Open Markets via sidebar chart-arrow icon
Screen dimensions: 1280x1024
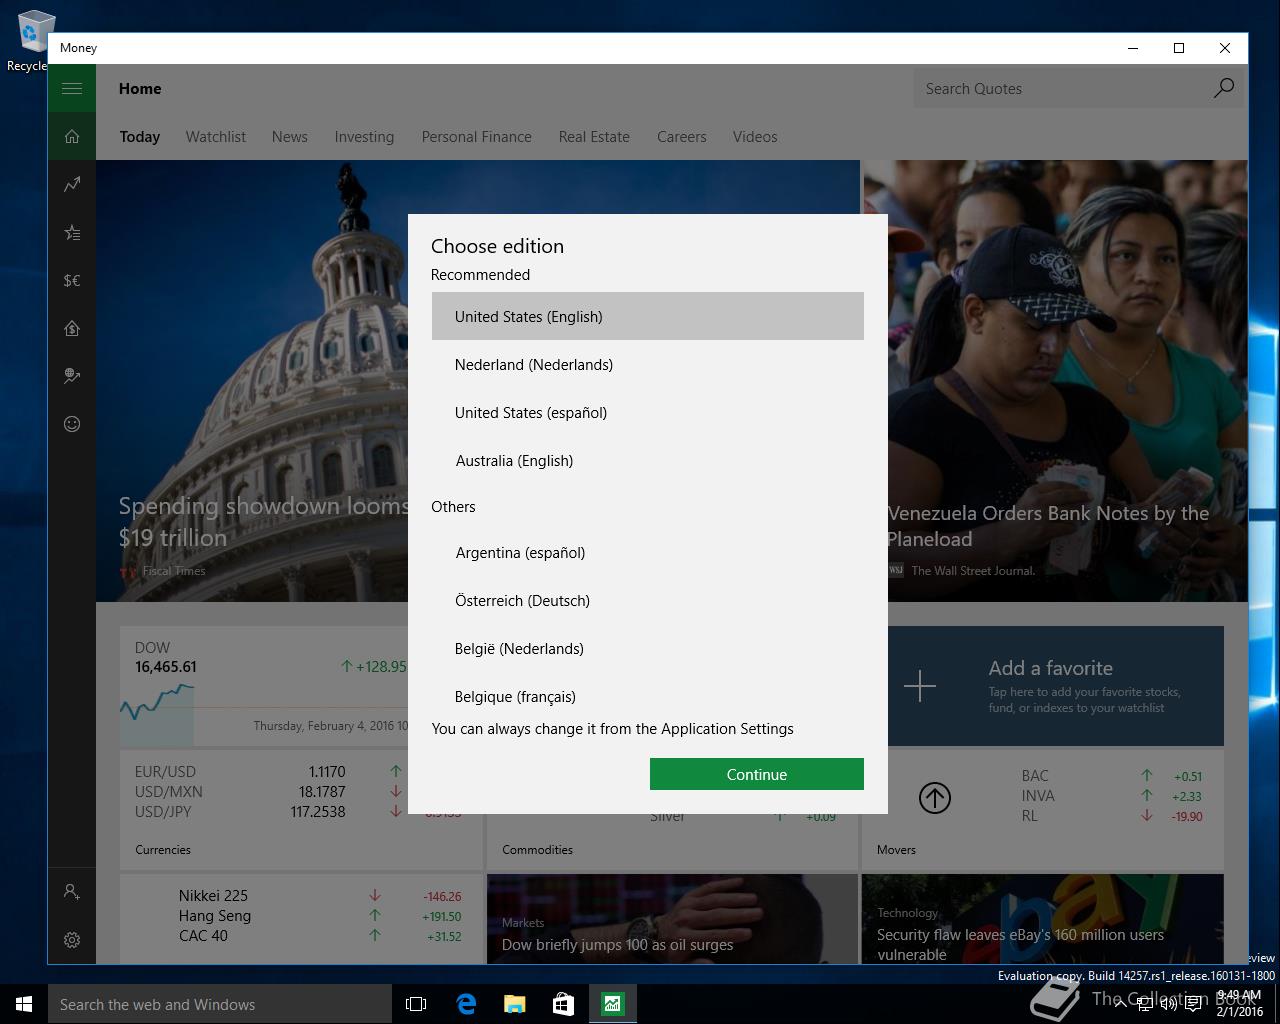point(72,185)
